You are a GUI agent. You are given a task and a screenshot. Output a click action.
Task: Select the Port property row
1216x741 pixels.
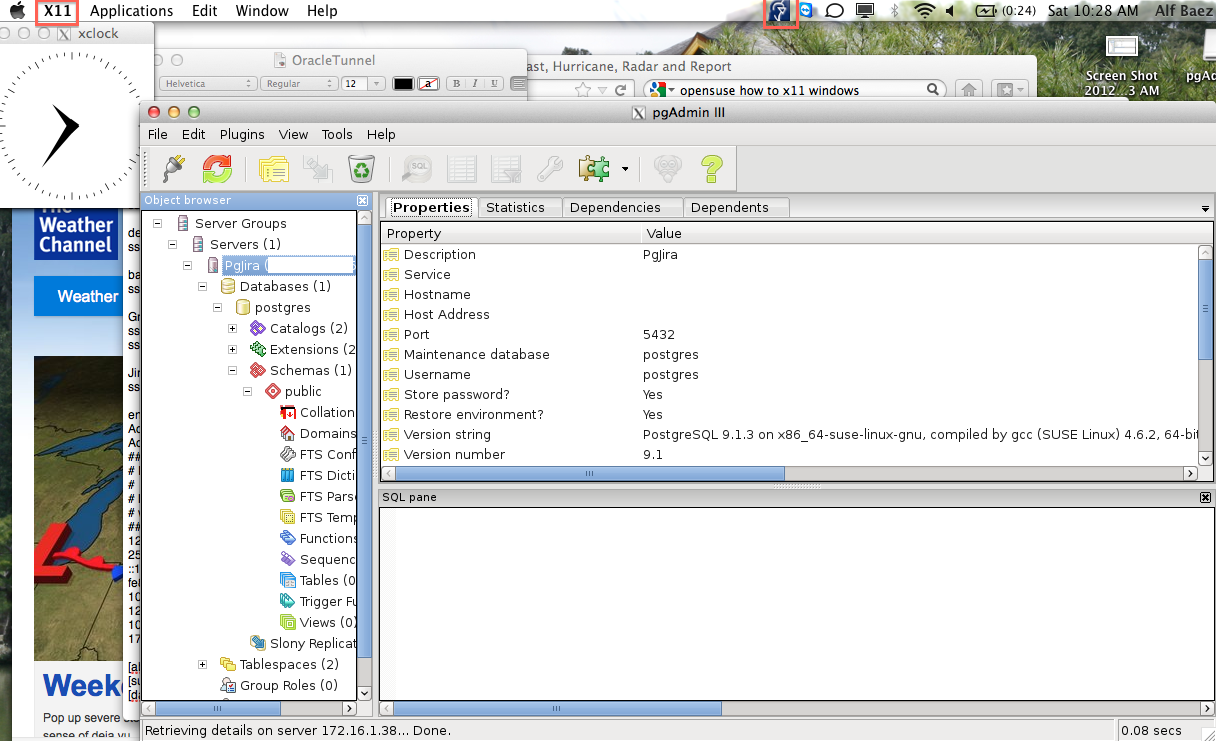pos(789,334)
